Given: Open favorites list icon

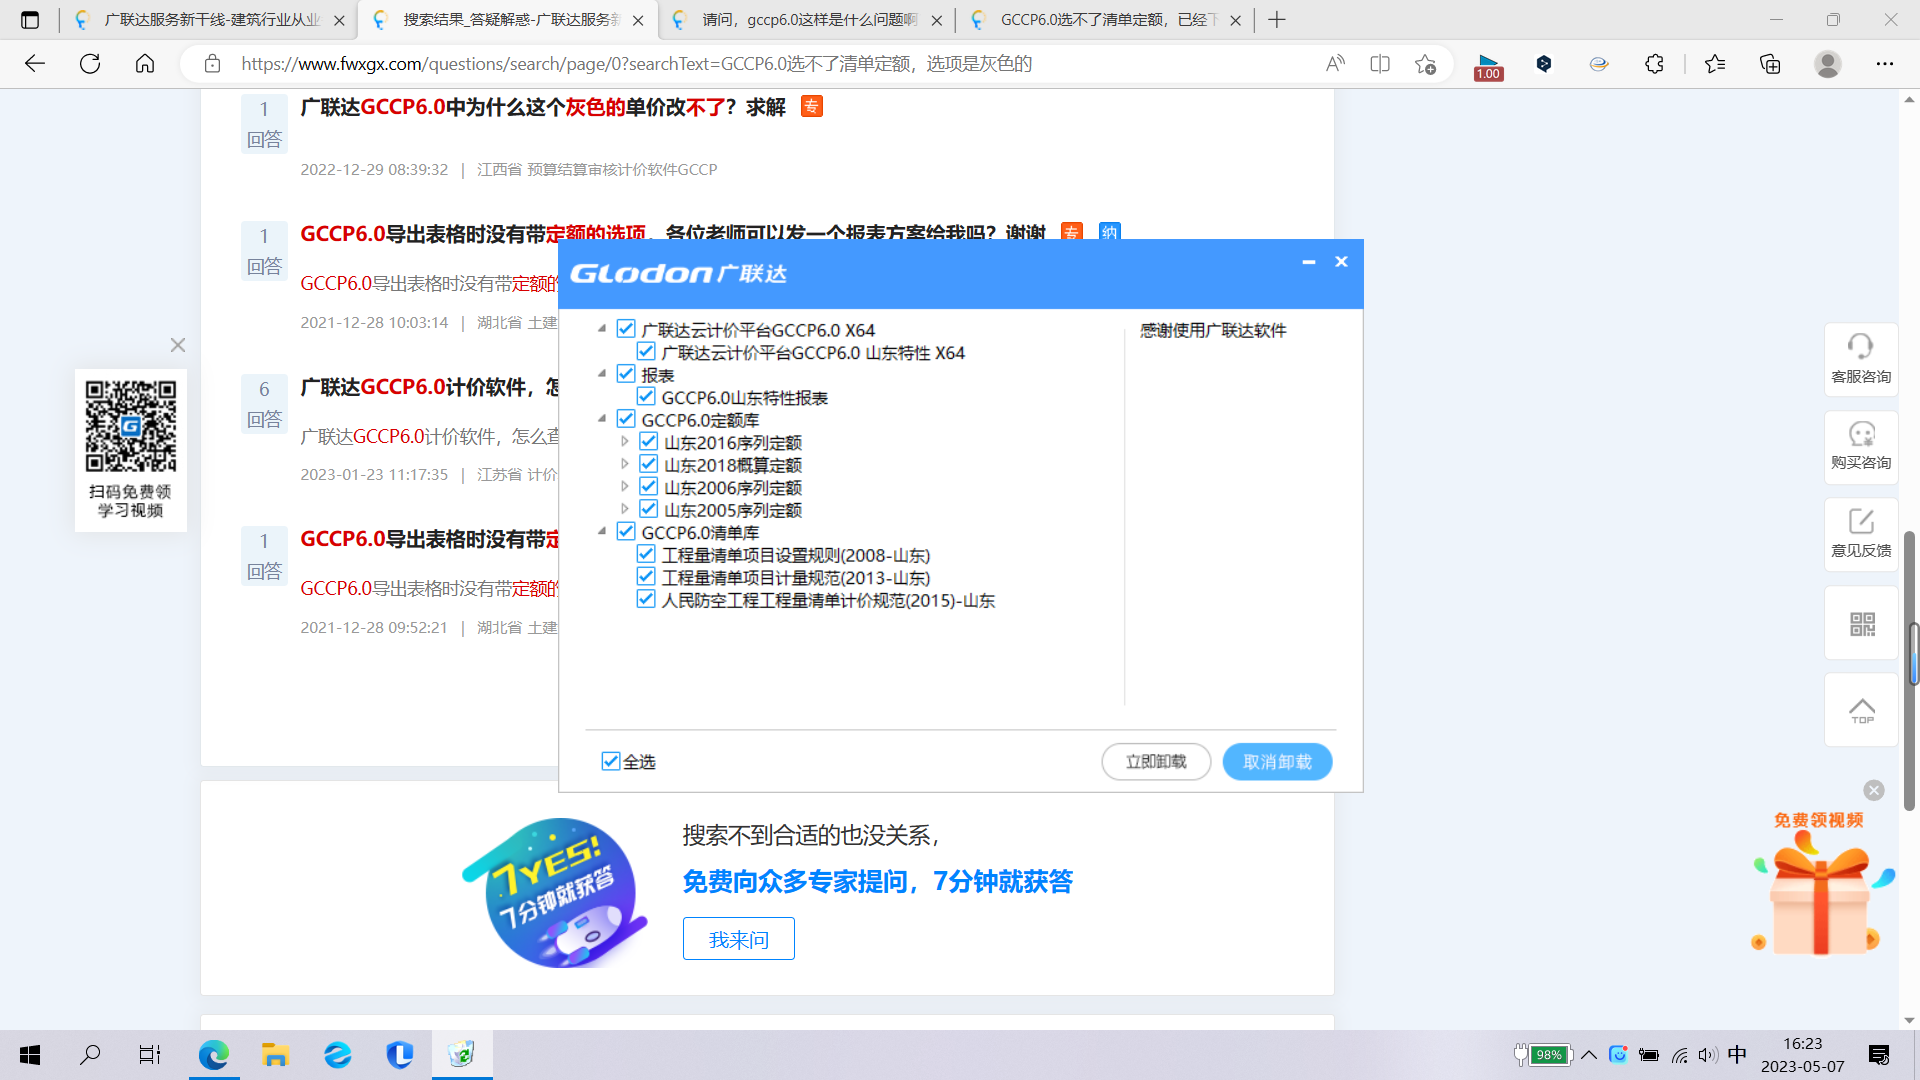Looking at the screenshot, I should click(x=1715, y=64).
